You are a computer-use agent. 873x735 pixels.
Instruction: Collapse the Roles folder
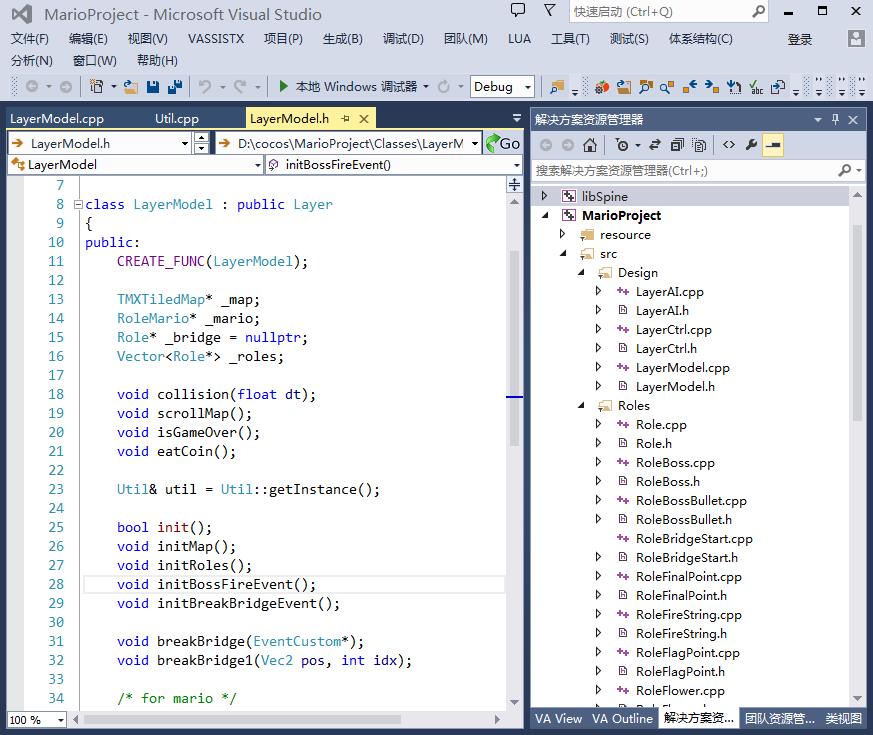pos(581,405)
